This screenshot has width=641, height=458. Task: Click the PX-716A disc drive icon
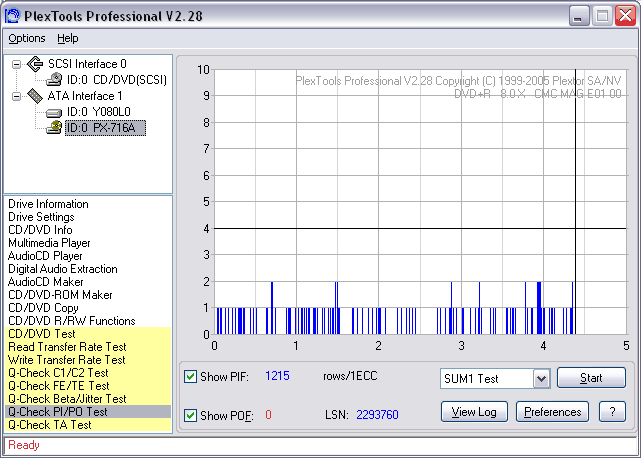(x=54, y=128)
